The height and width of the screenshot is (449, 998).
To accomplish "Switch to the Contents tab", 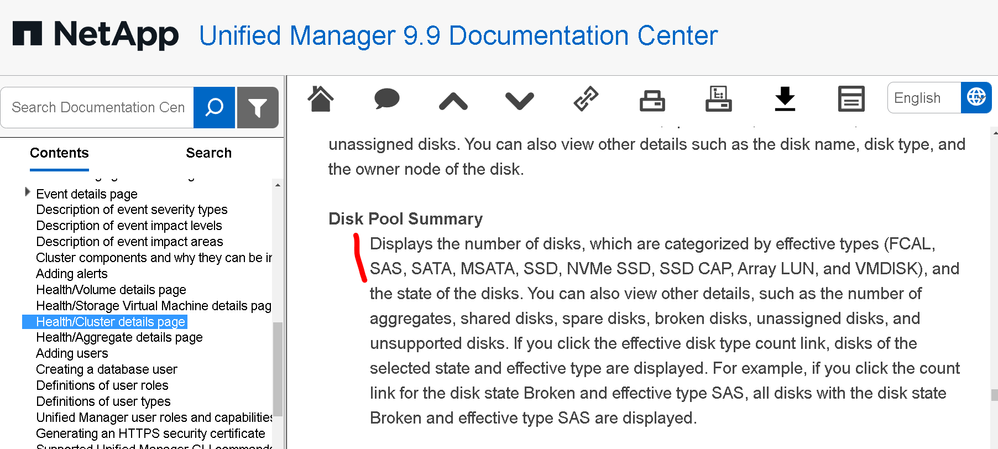I will 59,153.
